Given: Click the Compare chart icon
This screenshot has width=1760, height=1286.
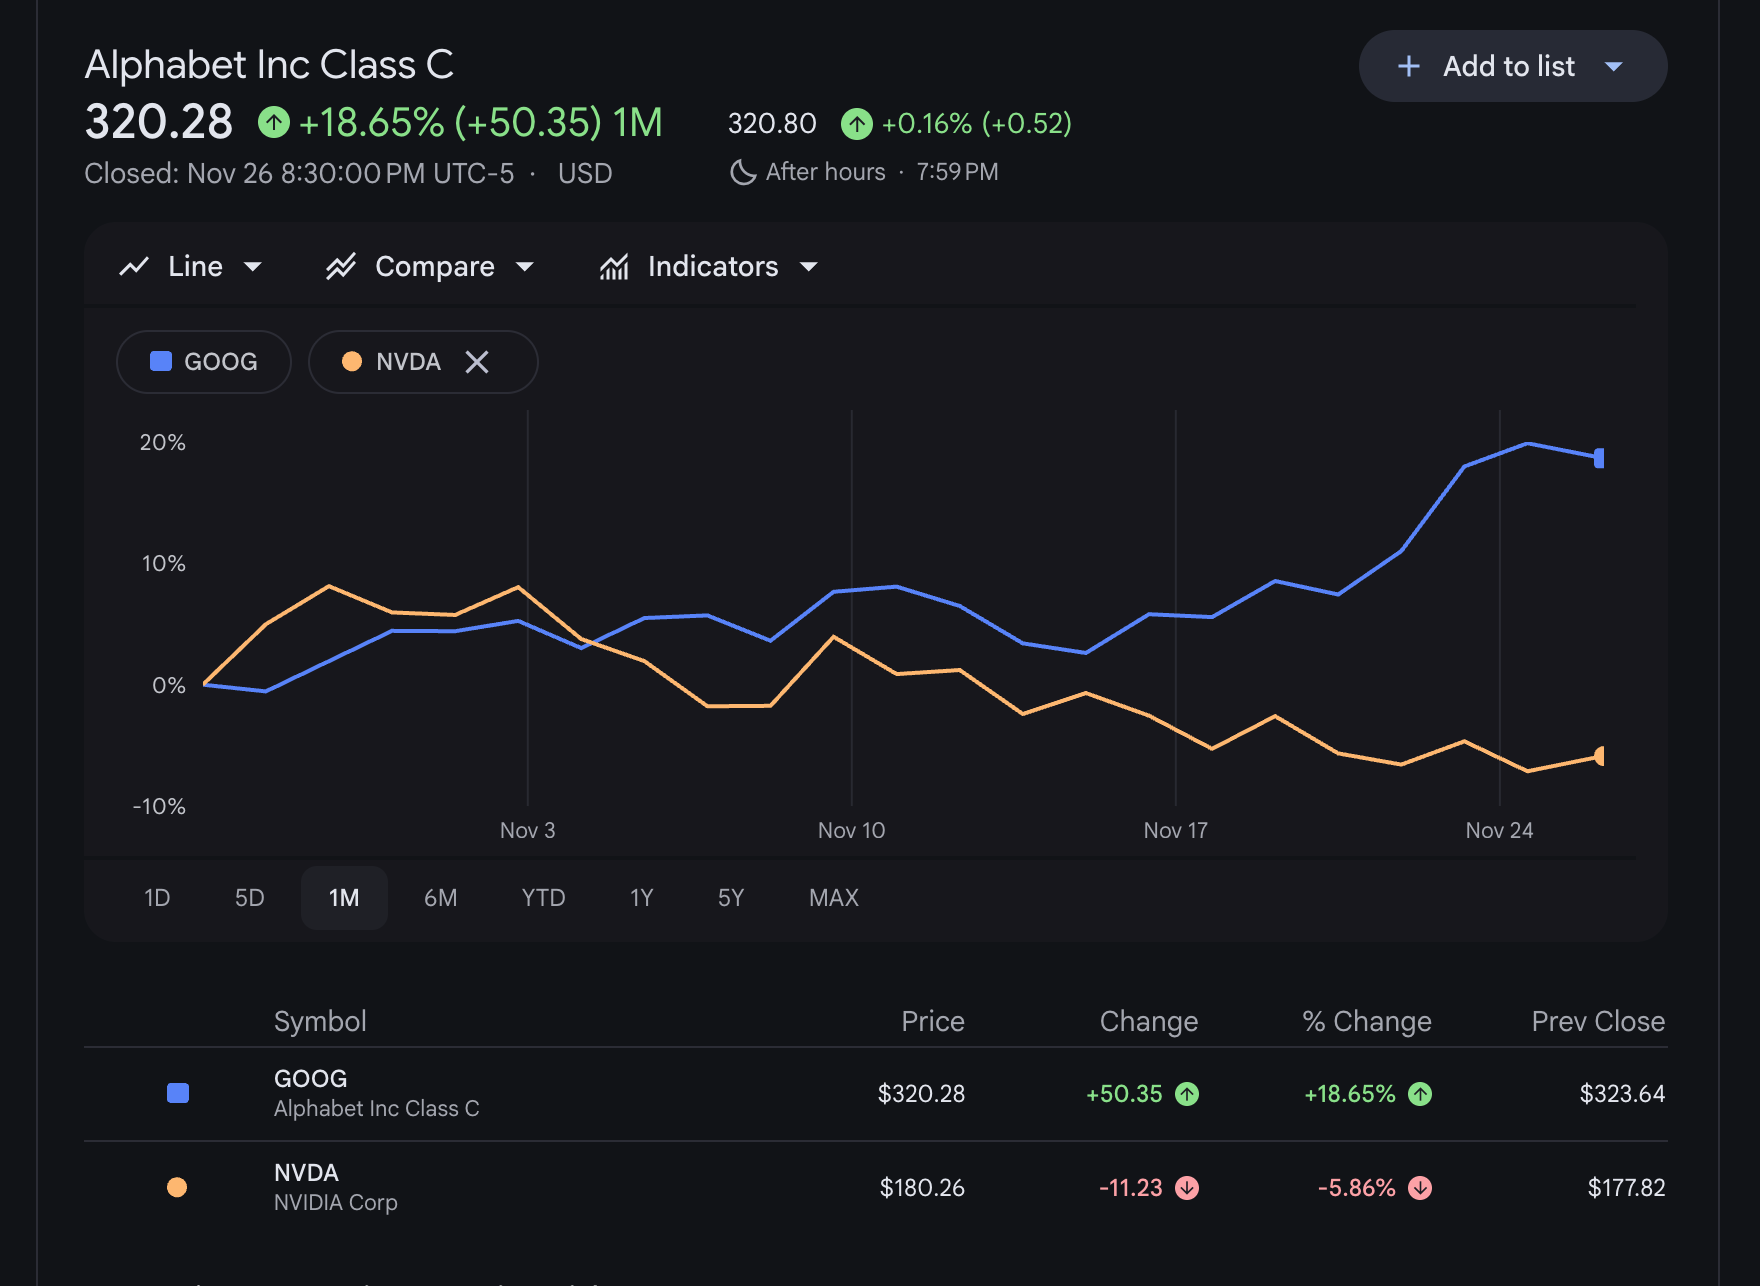Looking at the screenshot, I should 341,267.
